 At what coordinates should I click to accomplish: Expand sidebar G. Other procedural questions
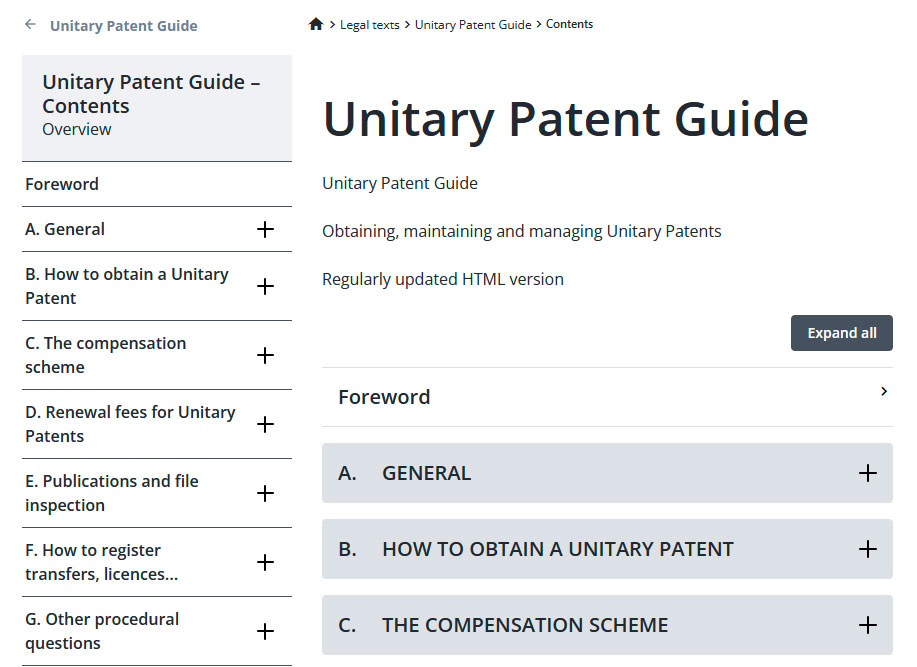click(265, 631)
